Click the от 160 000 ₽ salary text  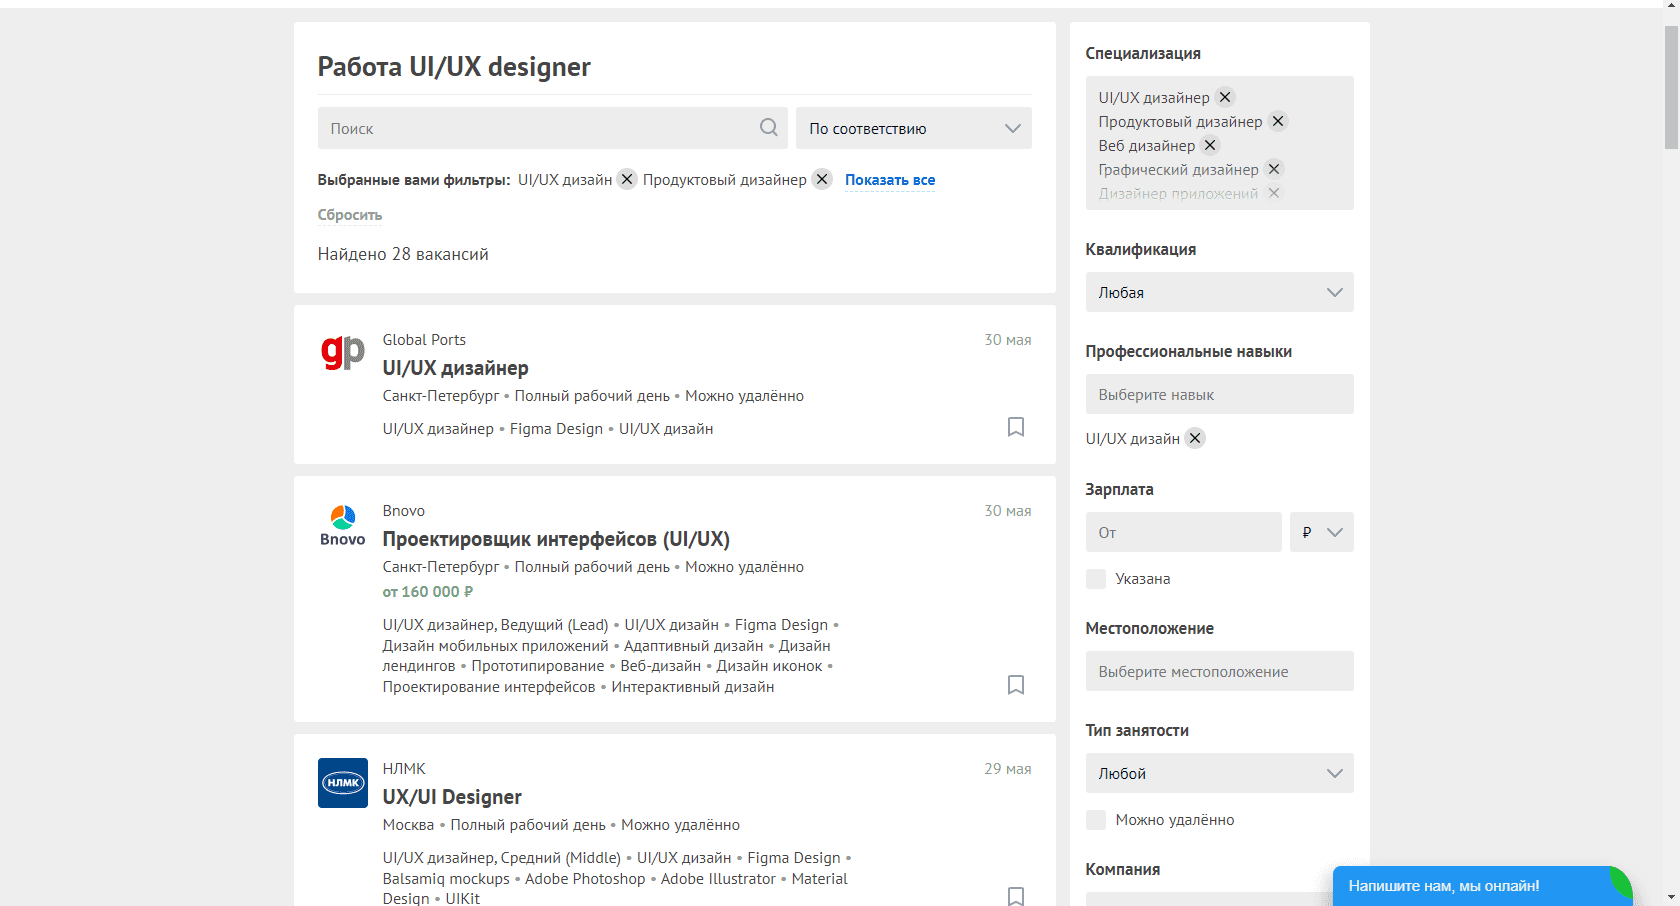[428, 592]
